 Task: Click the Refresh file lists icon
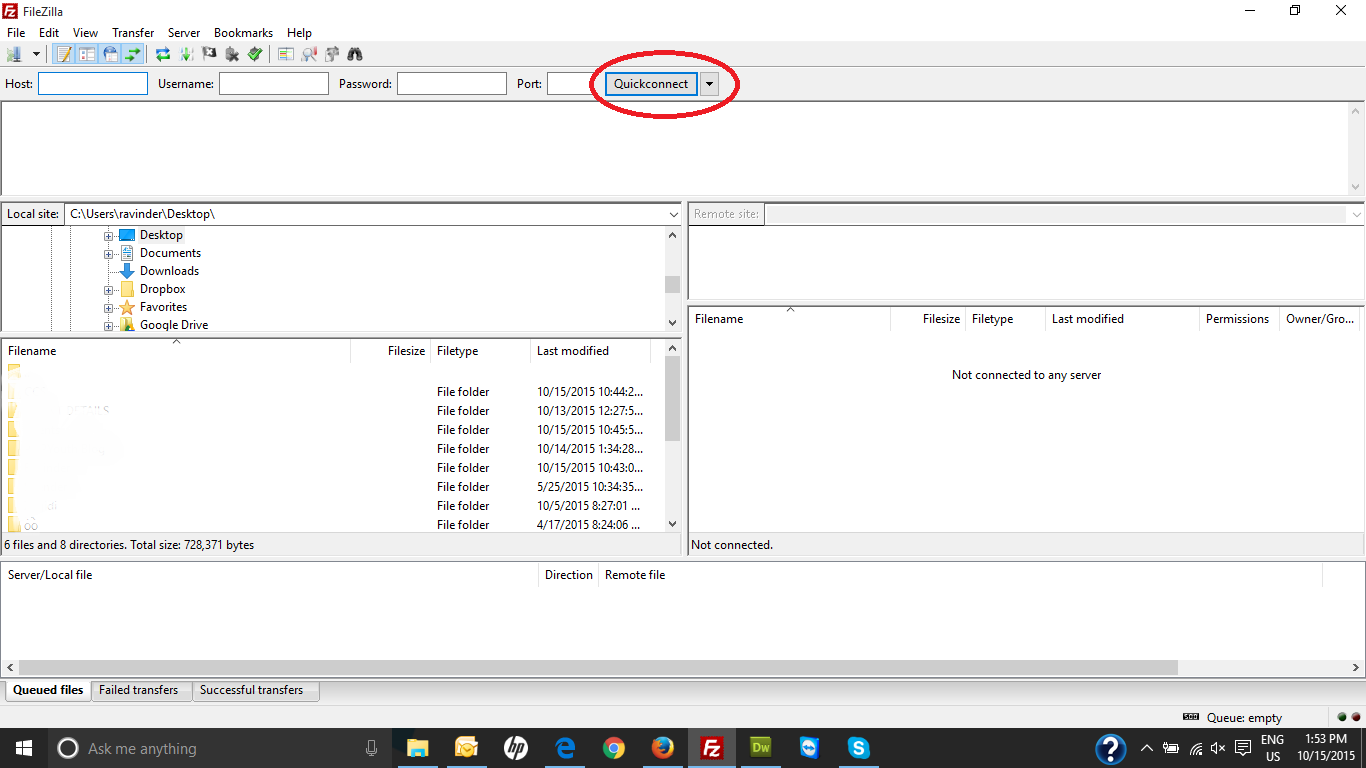pyautogui.click(x=162, y=54)
